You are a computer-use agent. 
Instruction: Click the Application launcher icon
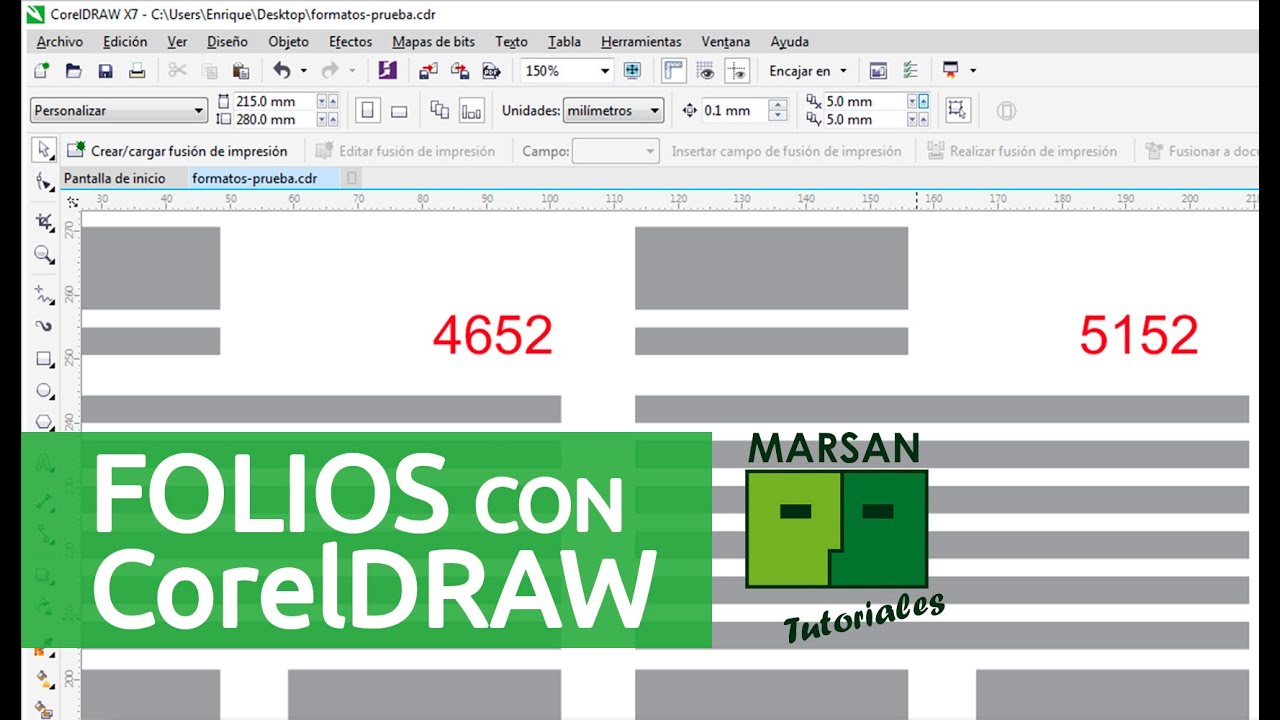tap(950, 71)
